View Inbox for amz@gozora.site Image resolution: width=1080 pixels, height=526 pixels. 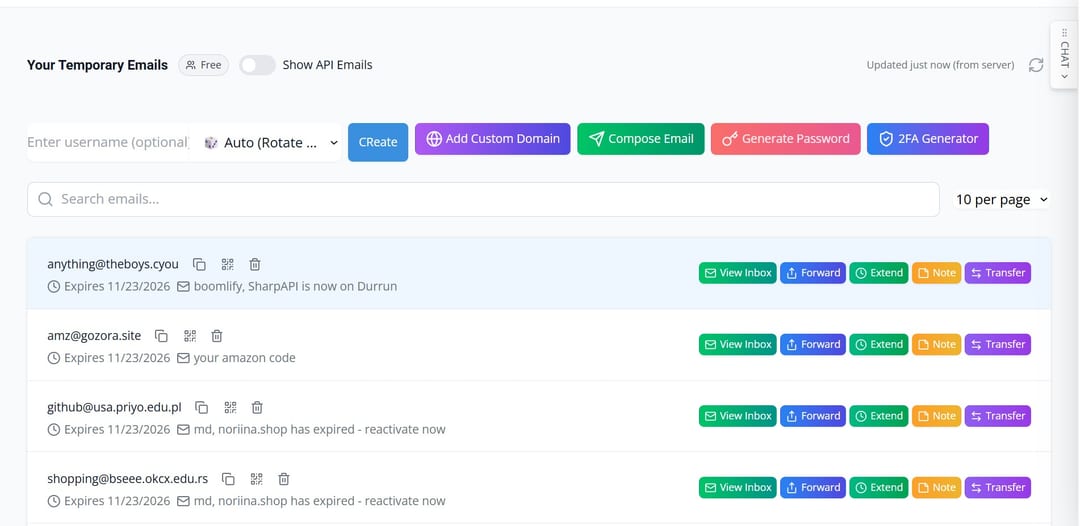[738, 344]
